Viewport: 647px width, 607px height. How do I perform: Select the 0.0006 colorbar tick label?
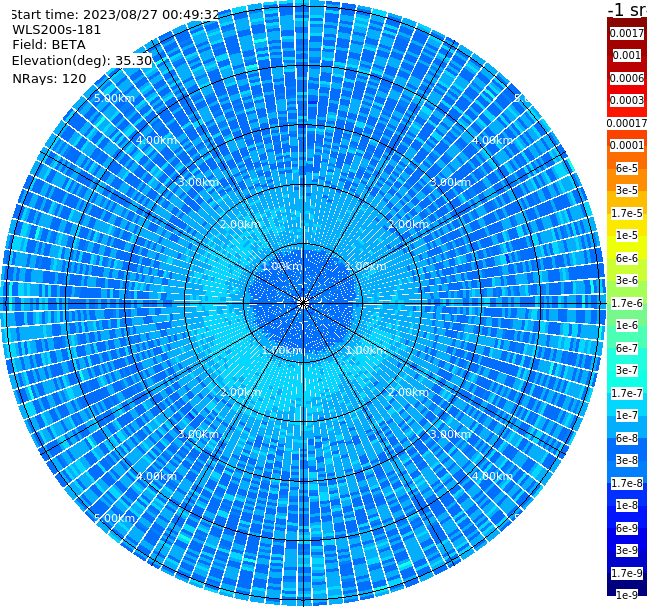pyautogui.click(x=627, y=78)
